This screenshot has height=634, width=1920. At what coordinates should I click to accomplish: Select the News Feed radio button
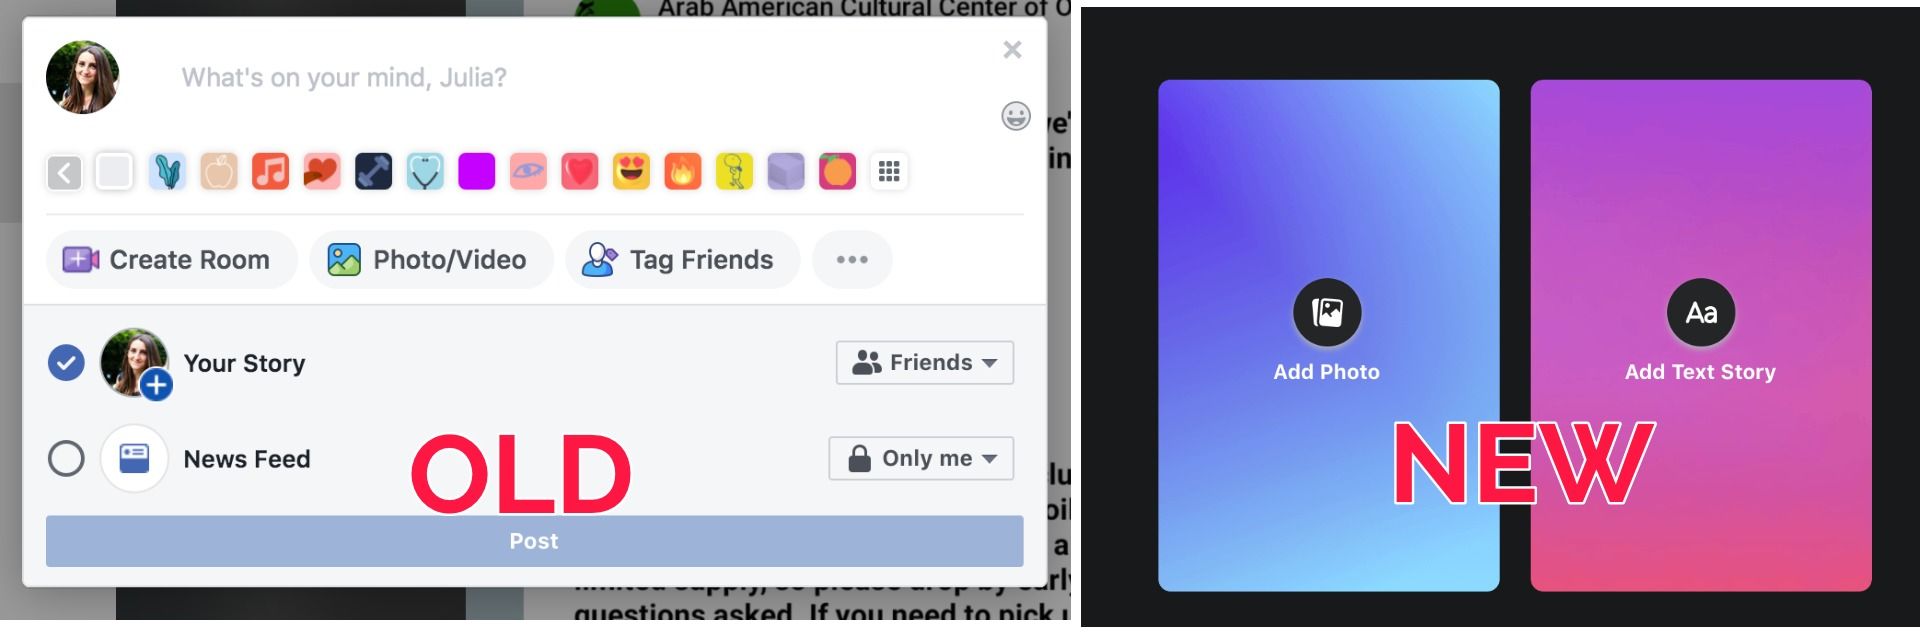point(66,459)
